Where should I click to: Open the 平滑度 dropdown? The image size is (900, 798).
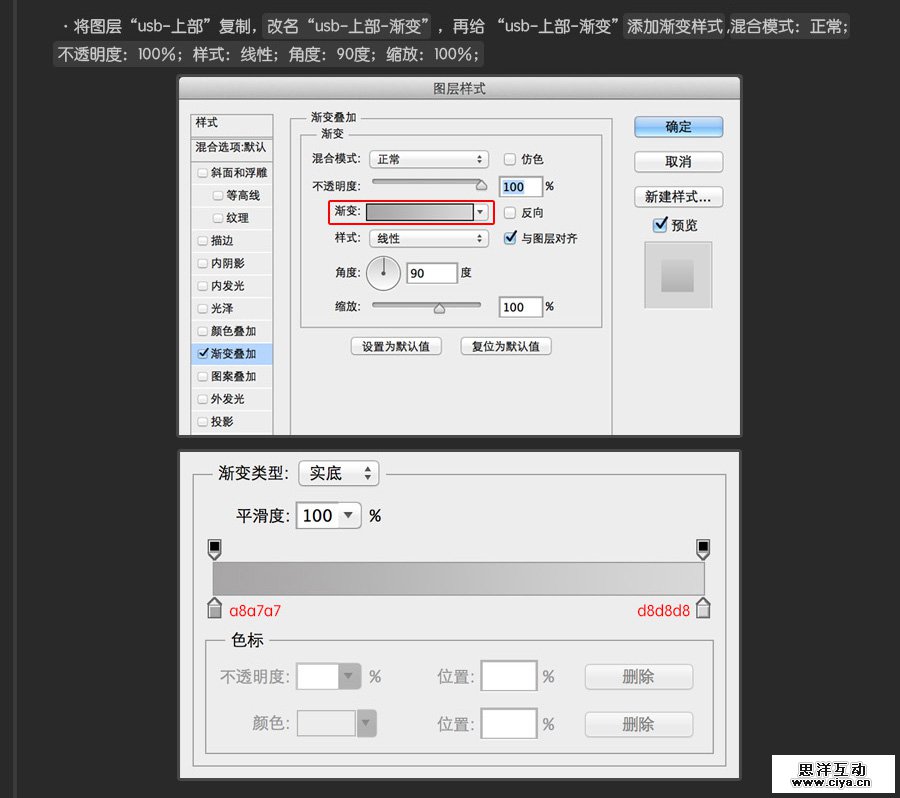click(328, 515)
